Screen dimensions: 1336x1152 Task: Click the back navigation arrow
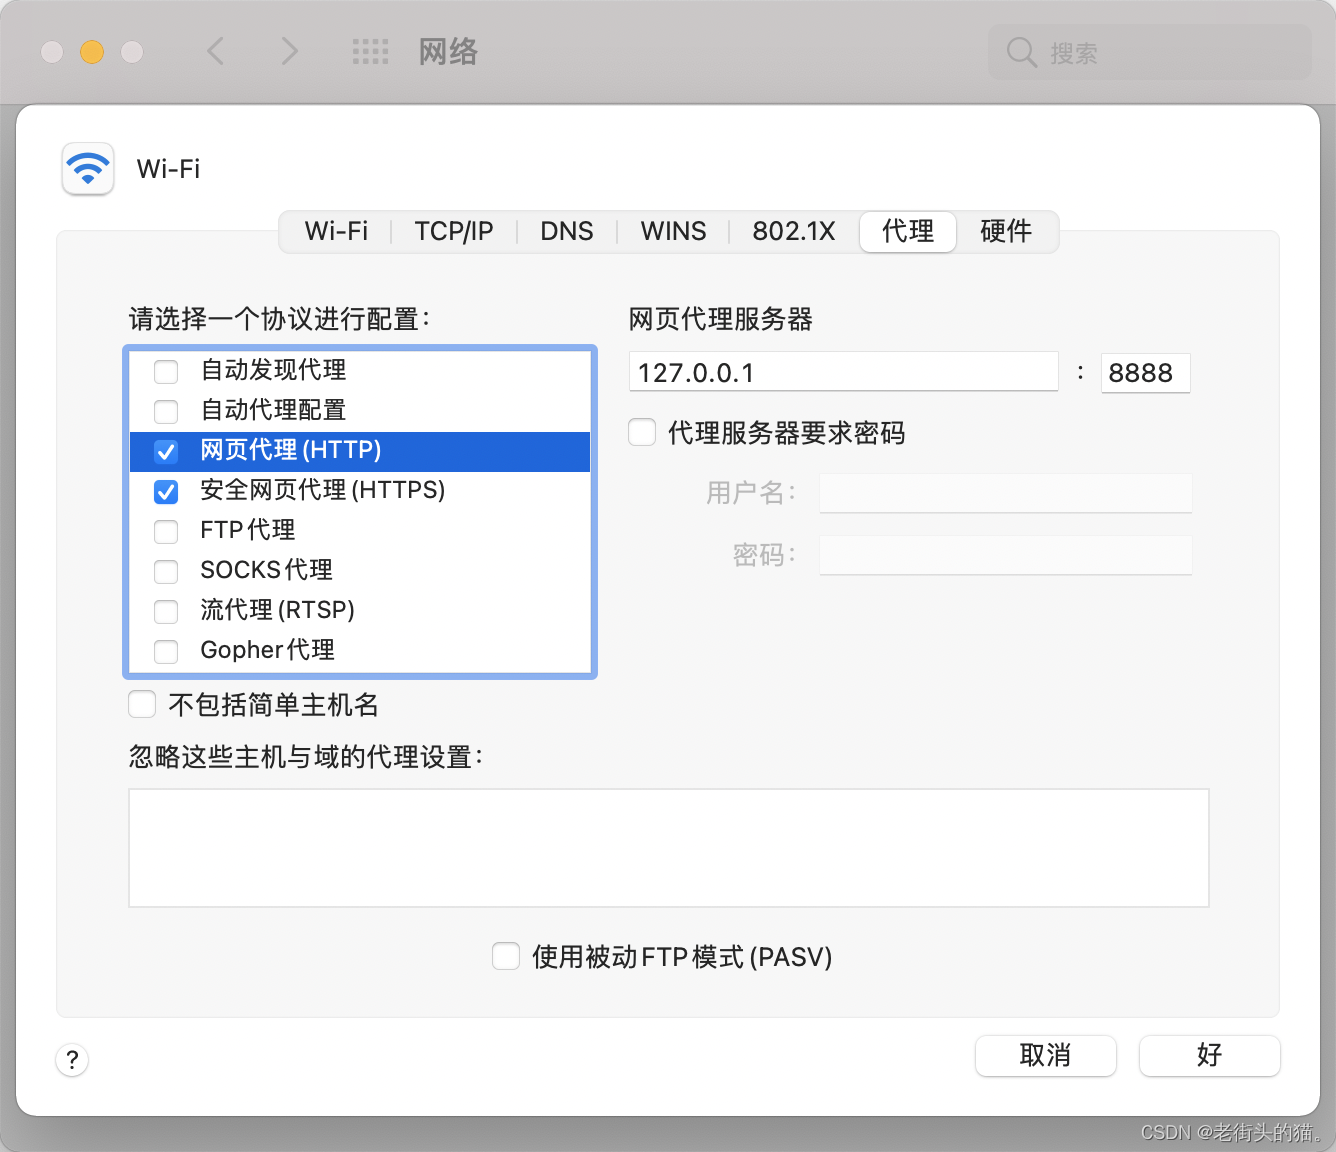pyautogui.click(x=215, y=51)
